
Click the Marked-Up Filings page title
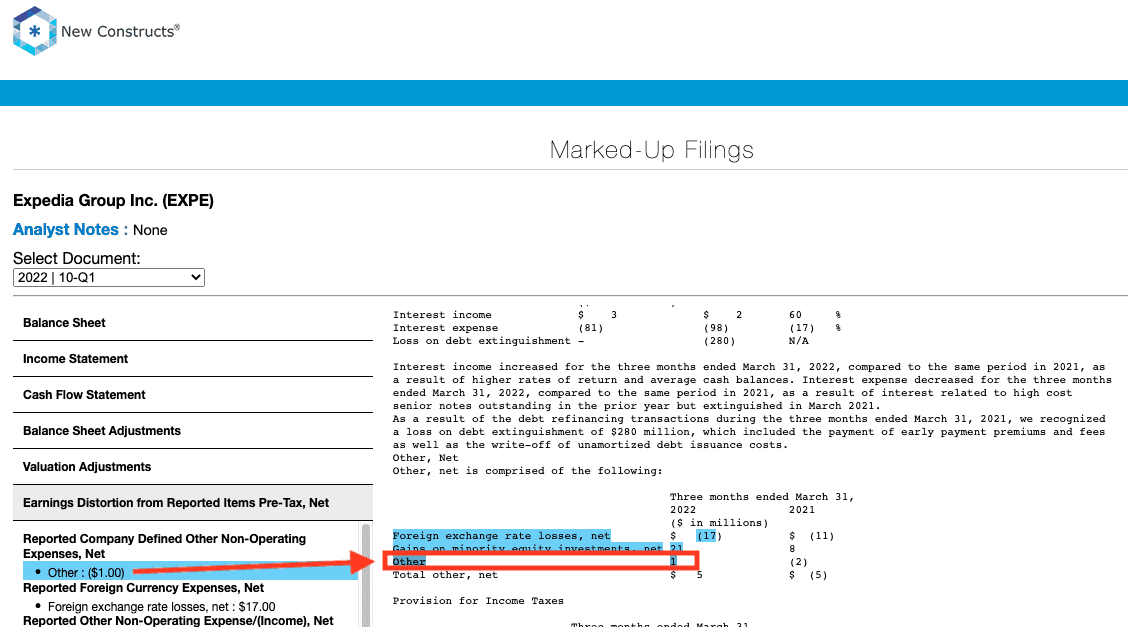click(651, 150)
